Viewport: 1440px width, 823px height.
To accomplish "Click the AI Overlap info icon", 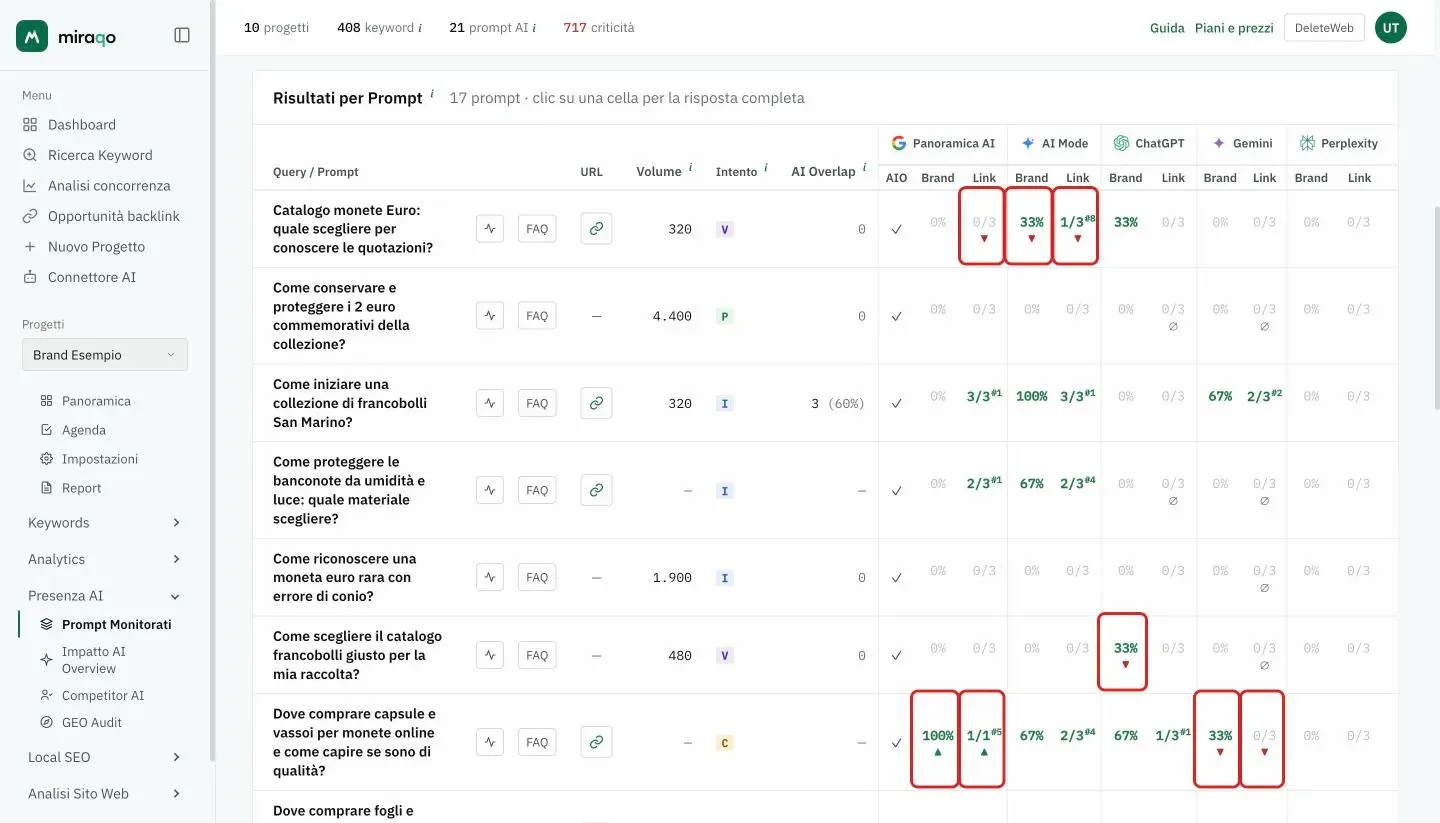I will click(x=864, y=169).
